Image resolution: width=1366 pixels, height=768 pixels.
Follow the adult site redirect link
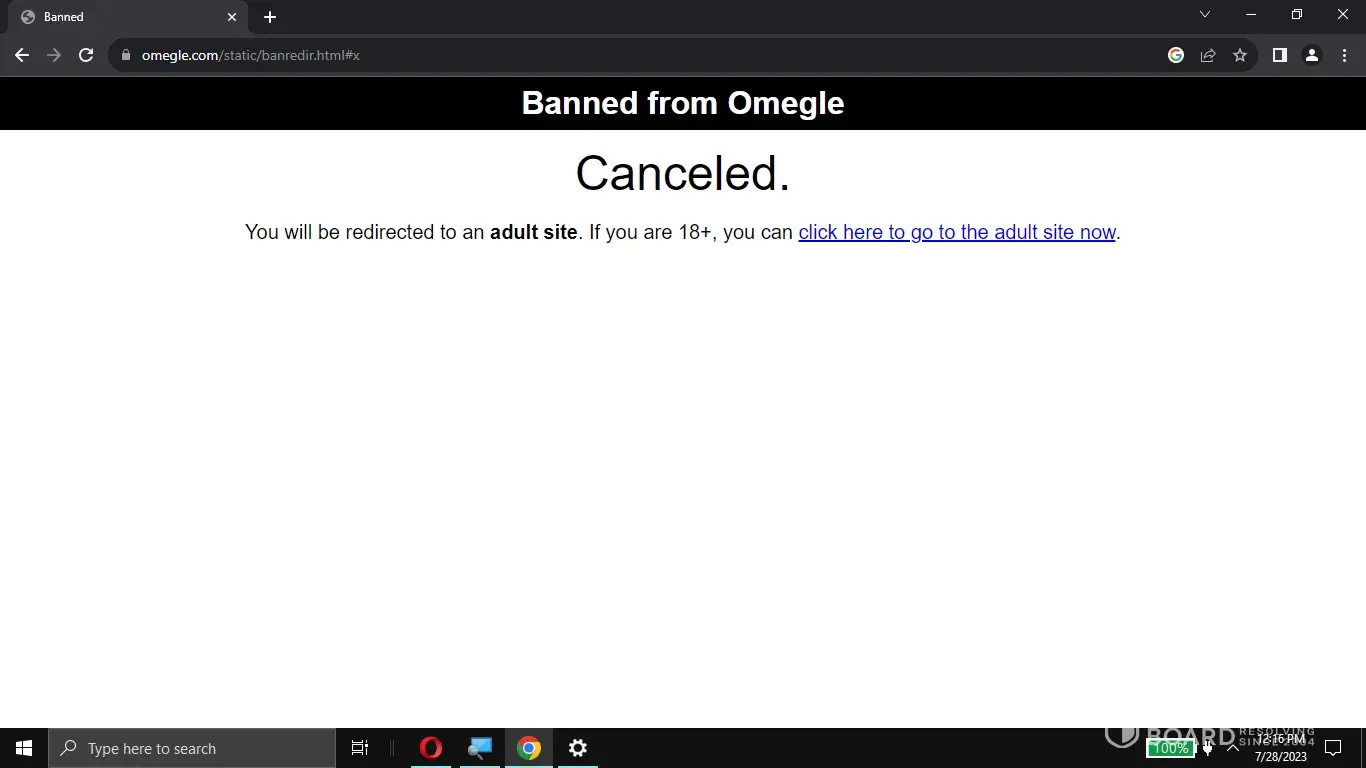click(956, 232)
